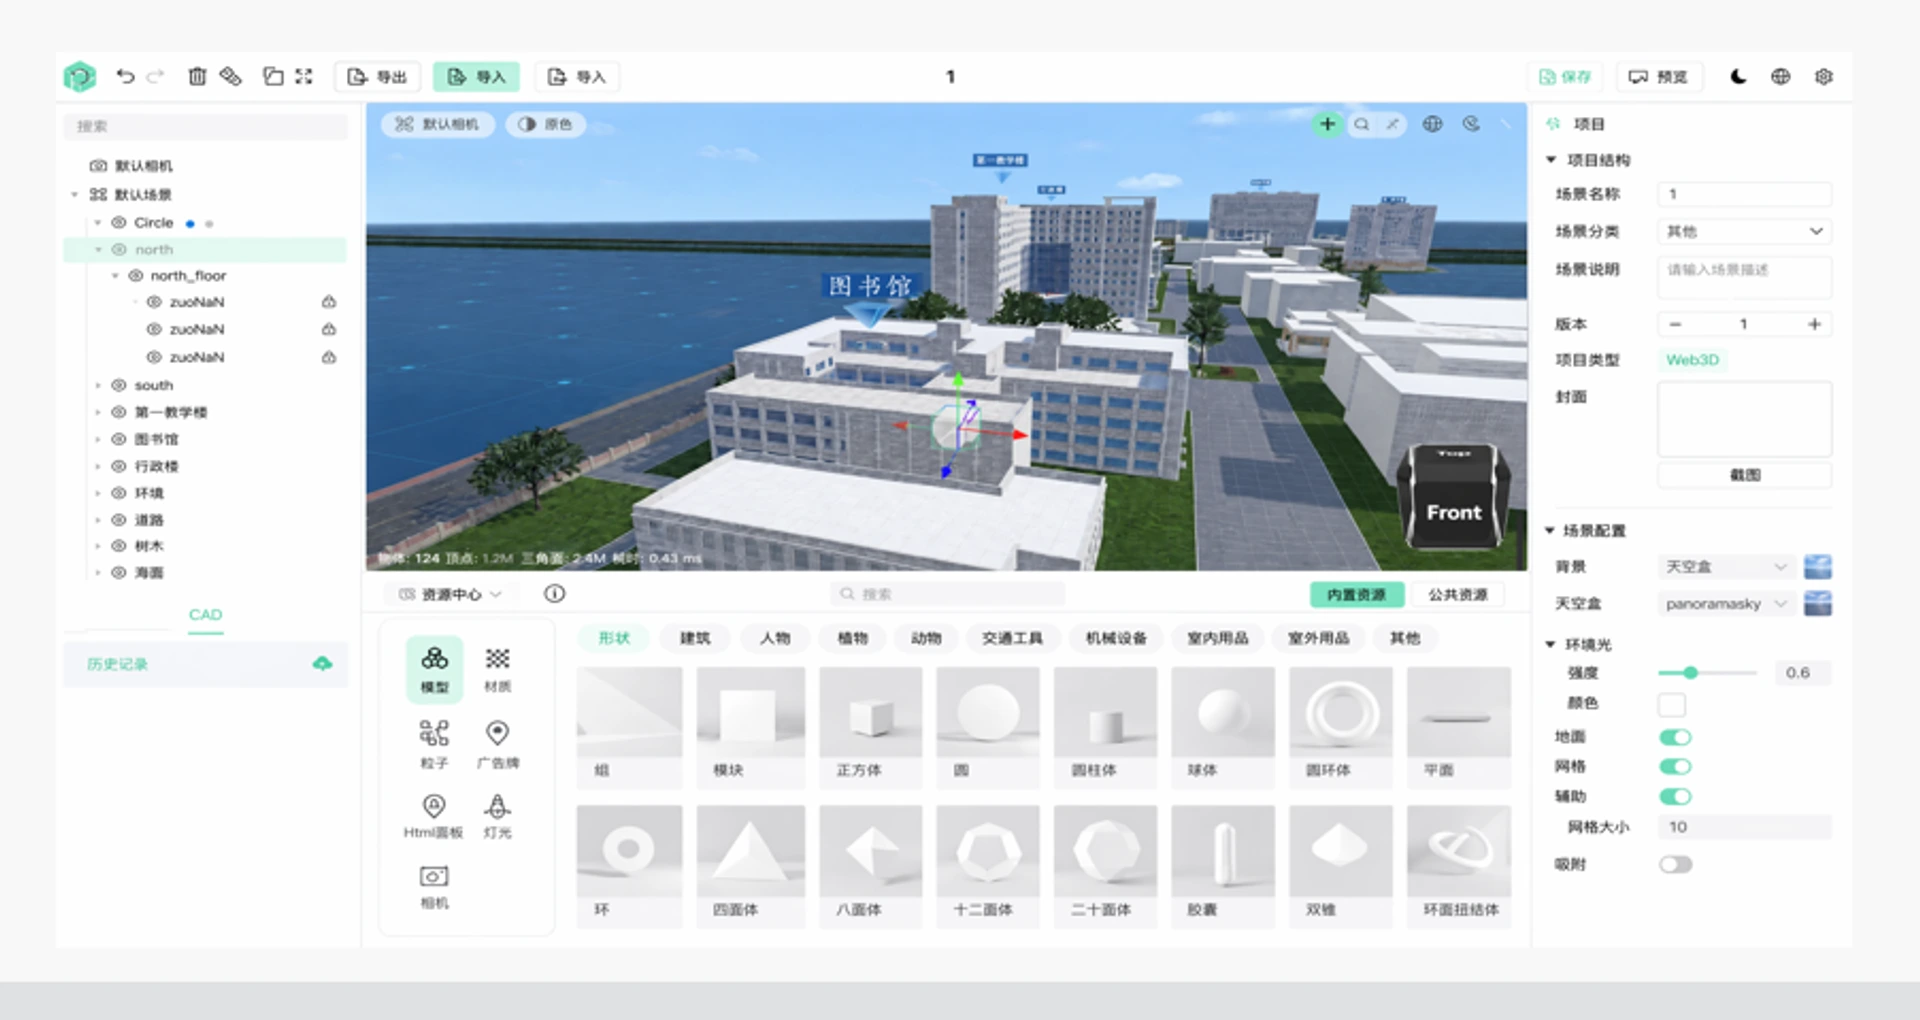
Task: Open the 颜色 ambient color swatch
Action: 1672,704
